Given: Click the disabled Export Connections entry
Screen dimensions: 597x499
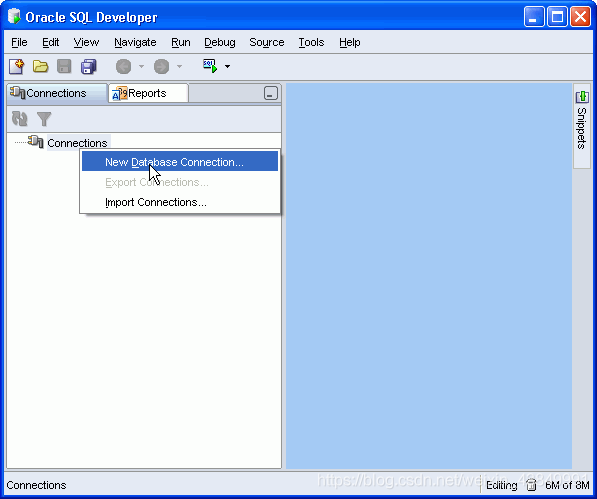Looking at the screenshot, I should coord(180,182).
